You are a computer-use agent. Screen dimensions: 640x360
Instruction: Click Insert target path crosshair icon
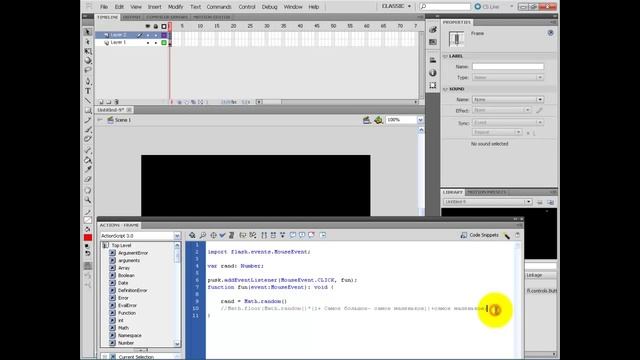coord(213,235)
